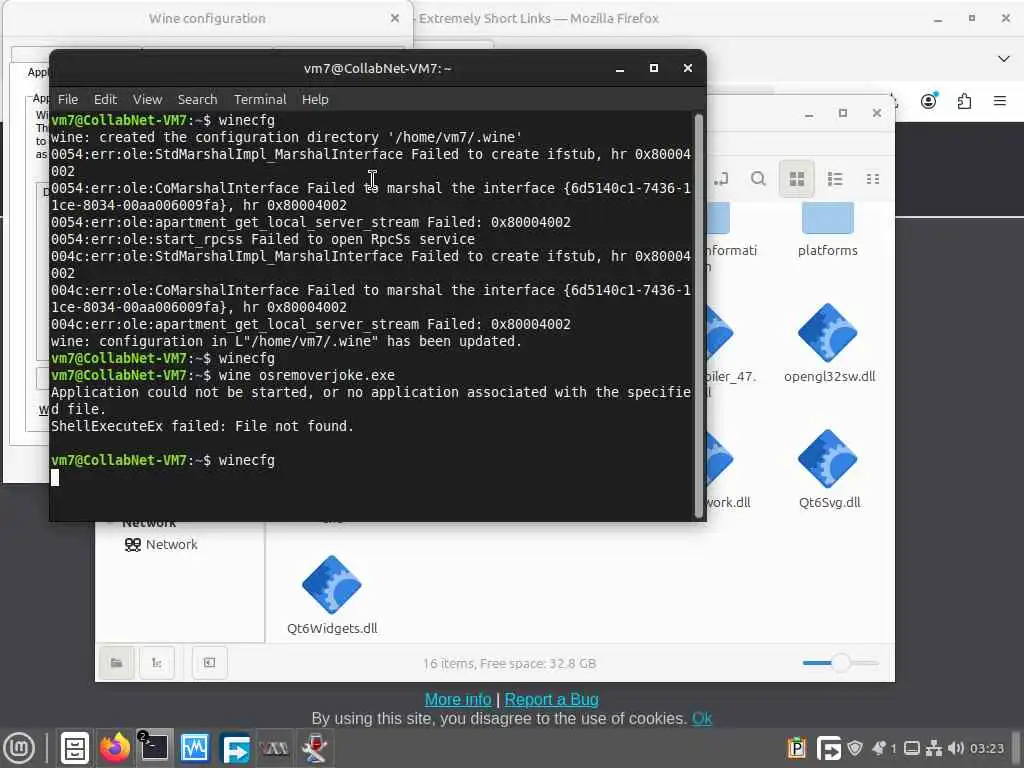The image size is (1024, 768).
Task: Open Firefox hamburger application menu
Action: tap(1000, 101)
